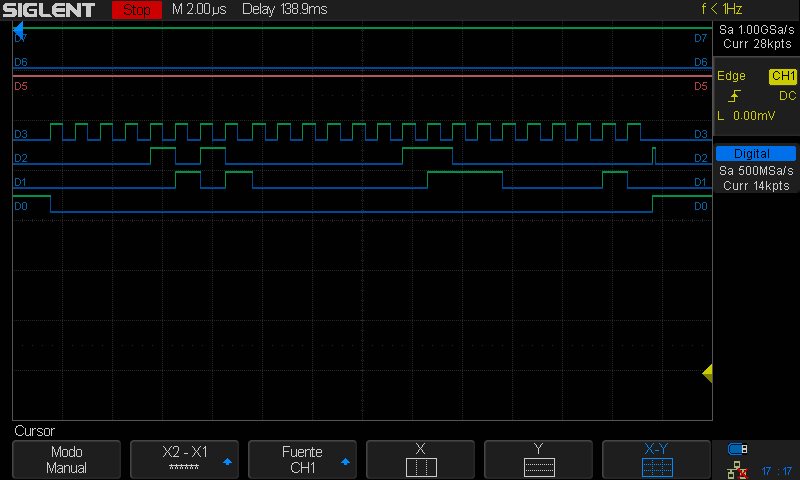Click the left D3 channel label

click(20, 134)
